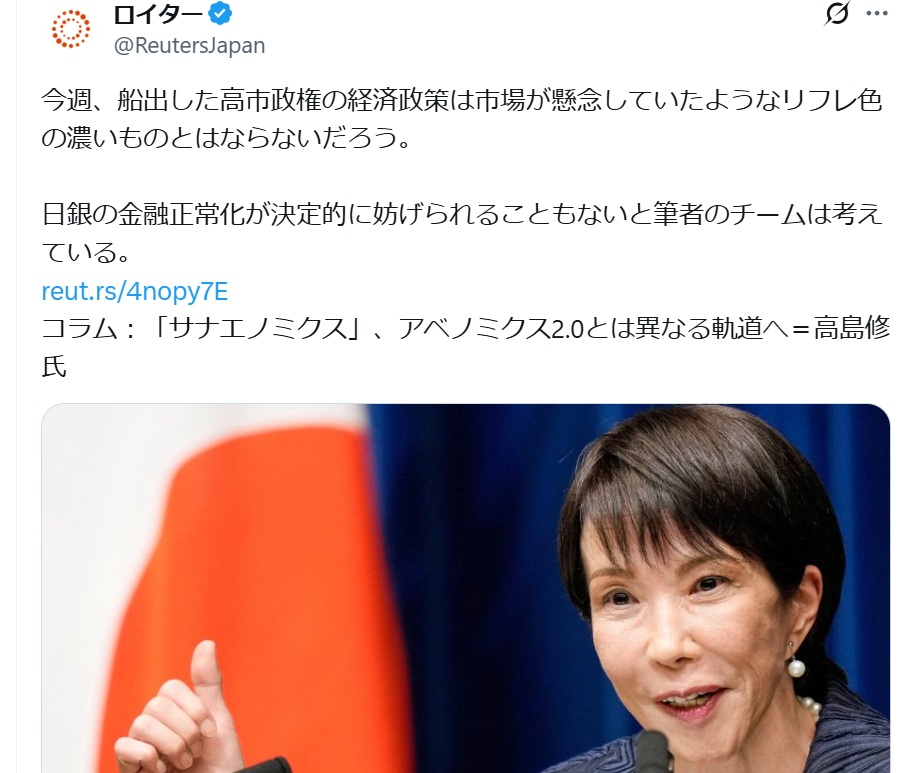Click the paragraph starting 今週、船出した
The height and width of the screenshot is (773, 908).
click(462, 119)
